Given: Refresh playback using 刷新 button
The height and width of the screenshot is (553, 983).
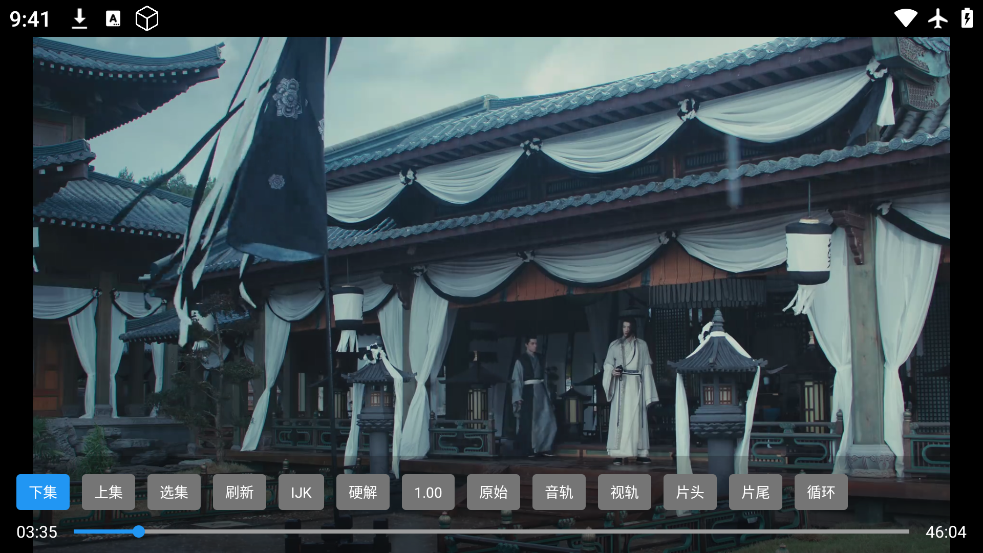Looking at the screenshot, I should 239,492.
